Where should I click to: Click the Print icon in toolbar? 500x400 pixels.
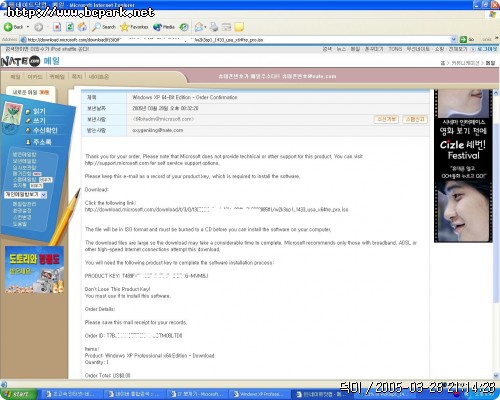coord(214,27)
